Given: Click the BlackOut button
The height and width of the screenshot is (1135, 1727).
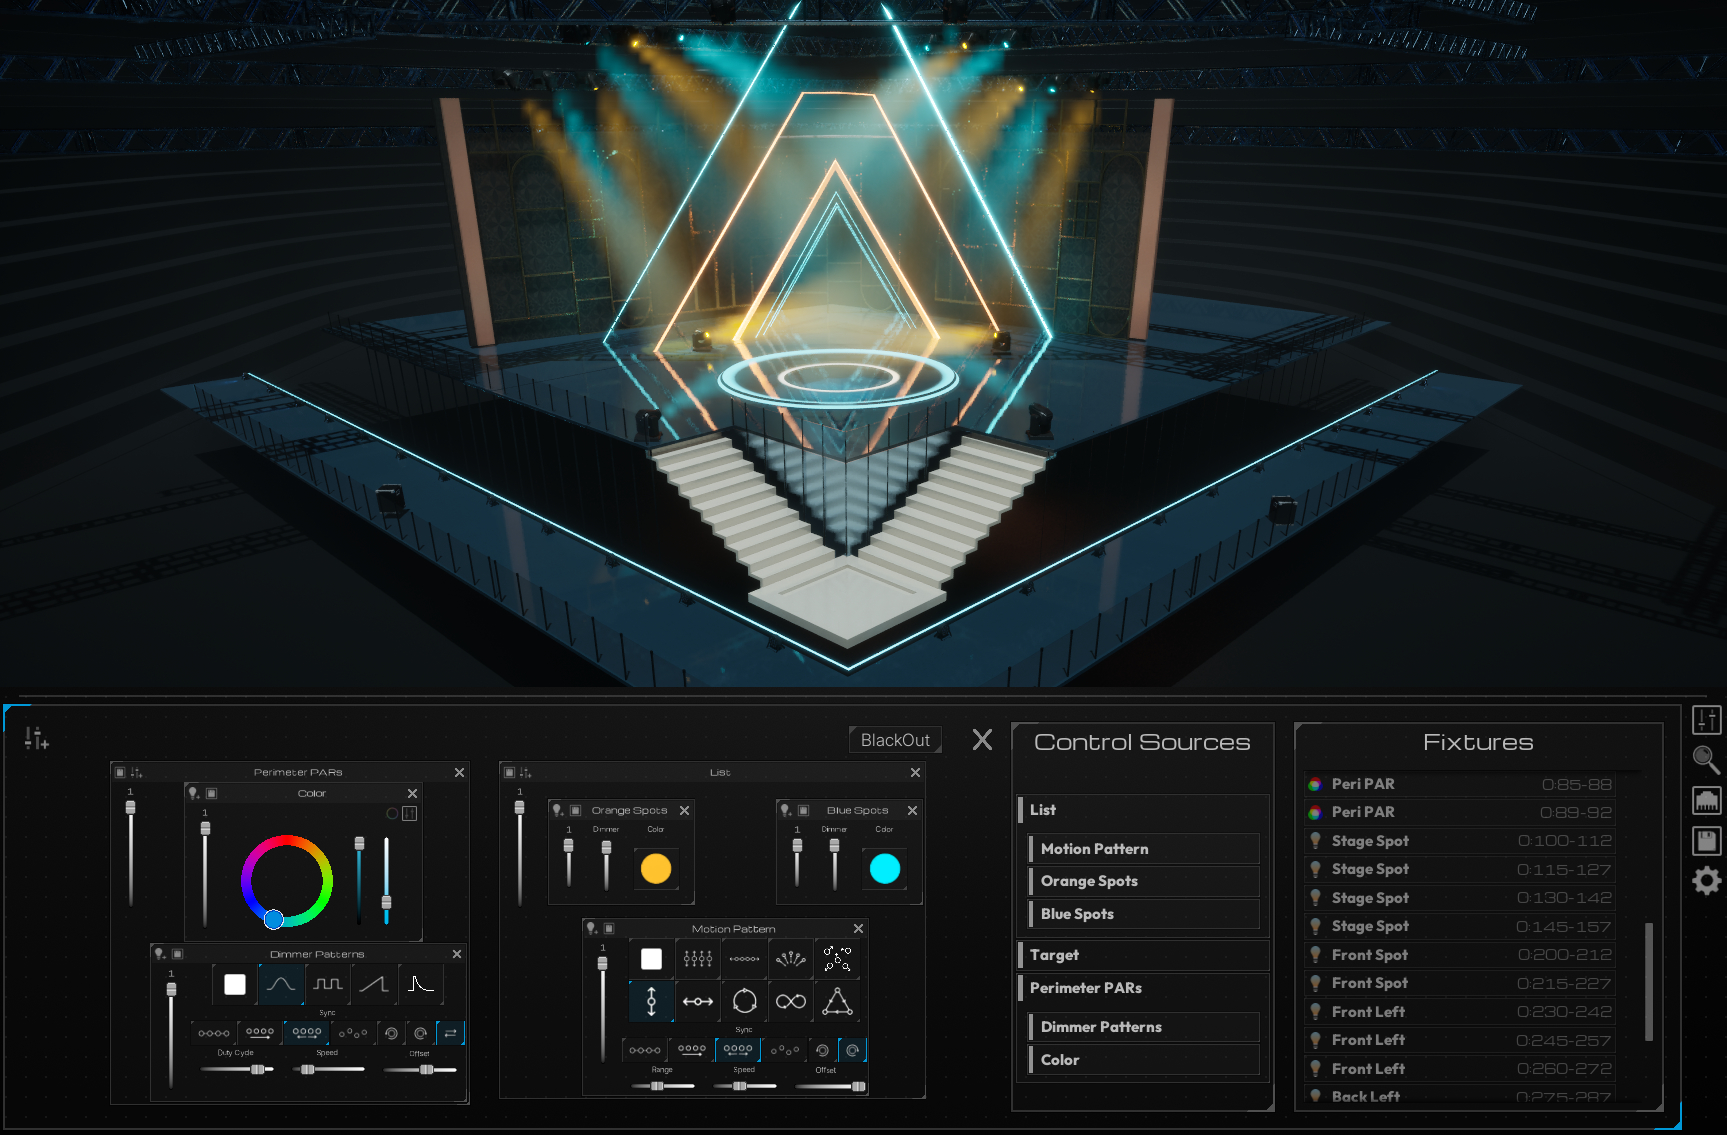Looking at the screenshot, I should pyautogui.click(x=895, y=740).
